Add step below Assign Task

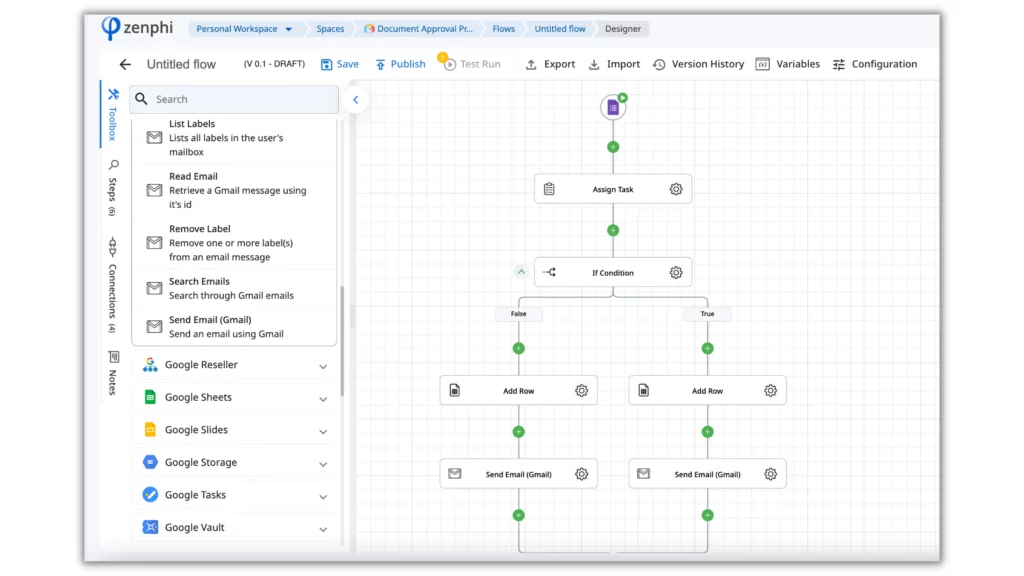613,231
